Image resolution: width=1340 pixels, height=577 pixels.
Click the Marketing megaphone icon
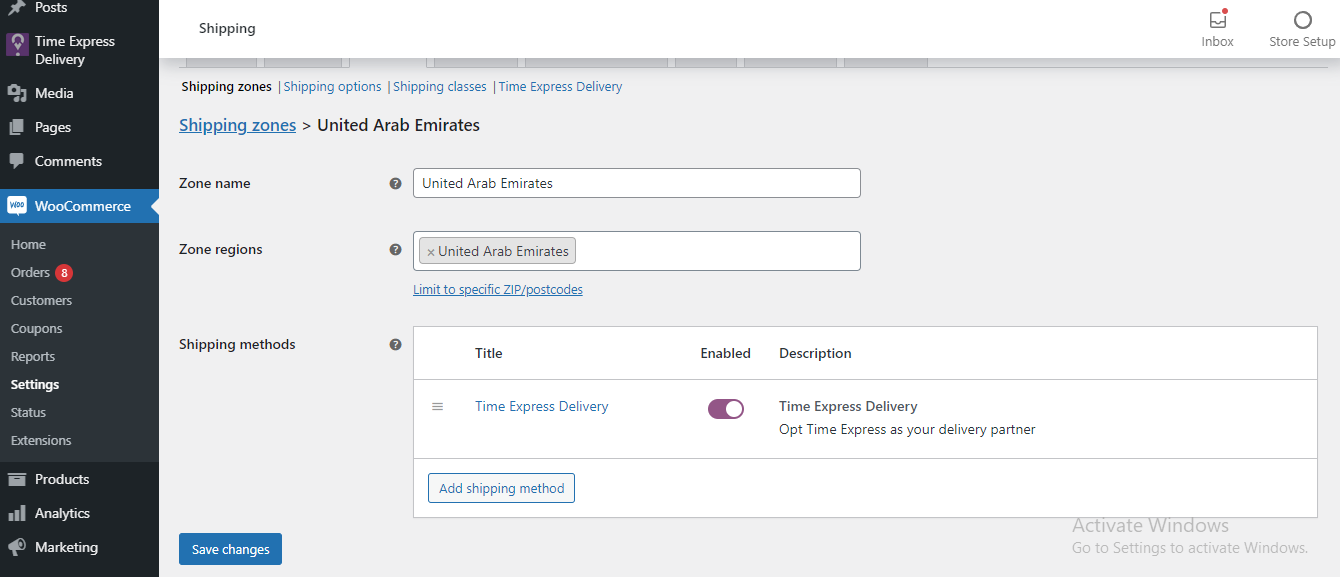[17, 547]
